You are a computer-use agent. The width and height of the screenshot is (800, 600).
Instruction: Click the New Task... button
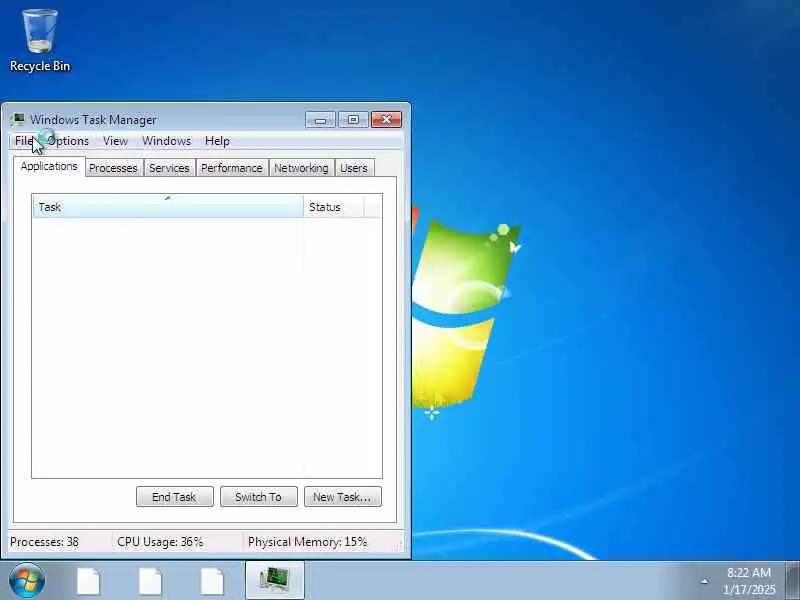click(x=342, y=497)
